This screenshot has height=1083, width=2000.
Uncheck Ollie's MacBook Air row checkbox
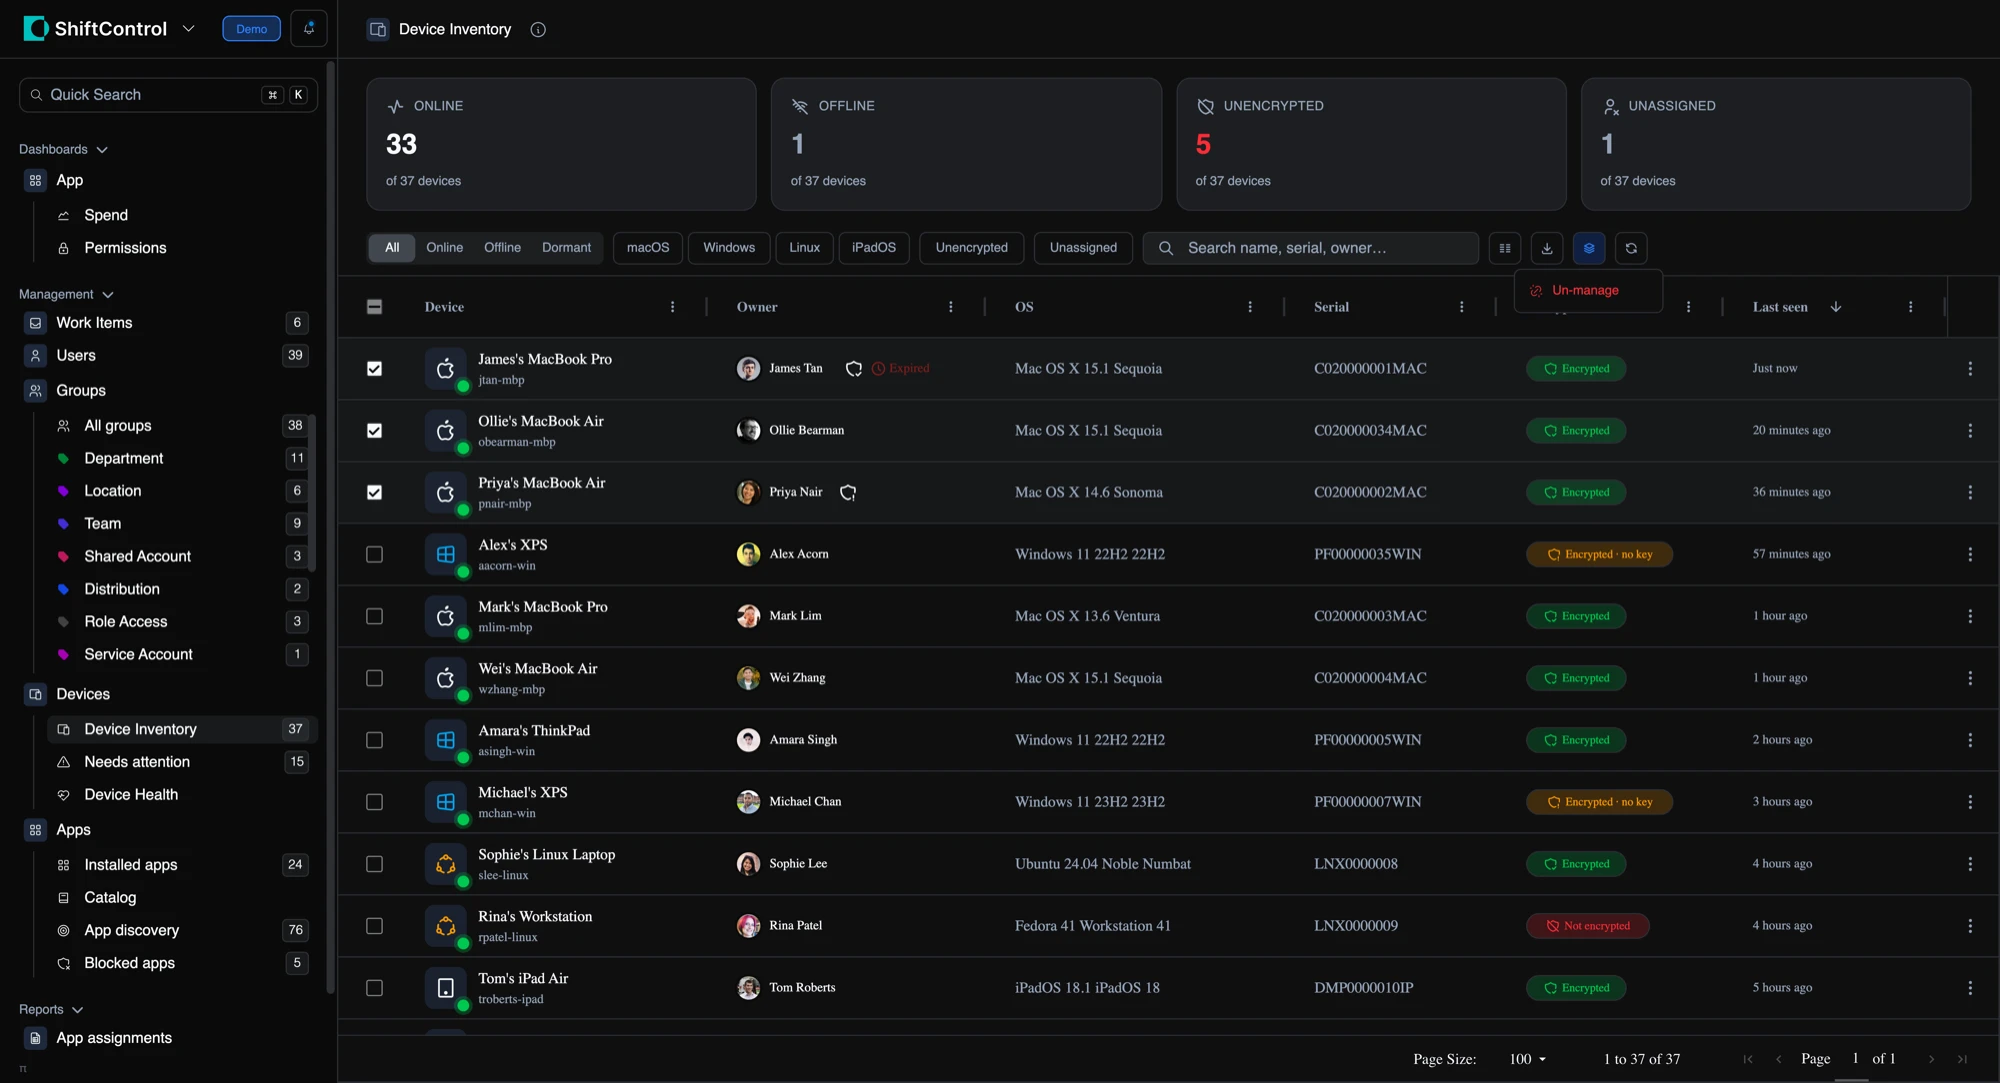tap(374, 431)
